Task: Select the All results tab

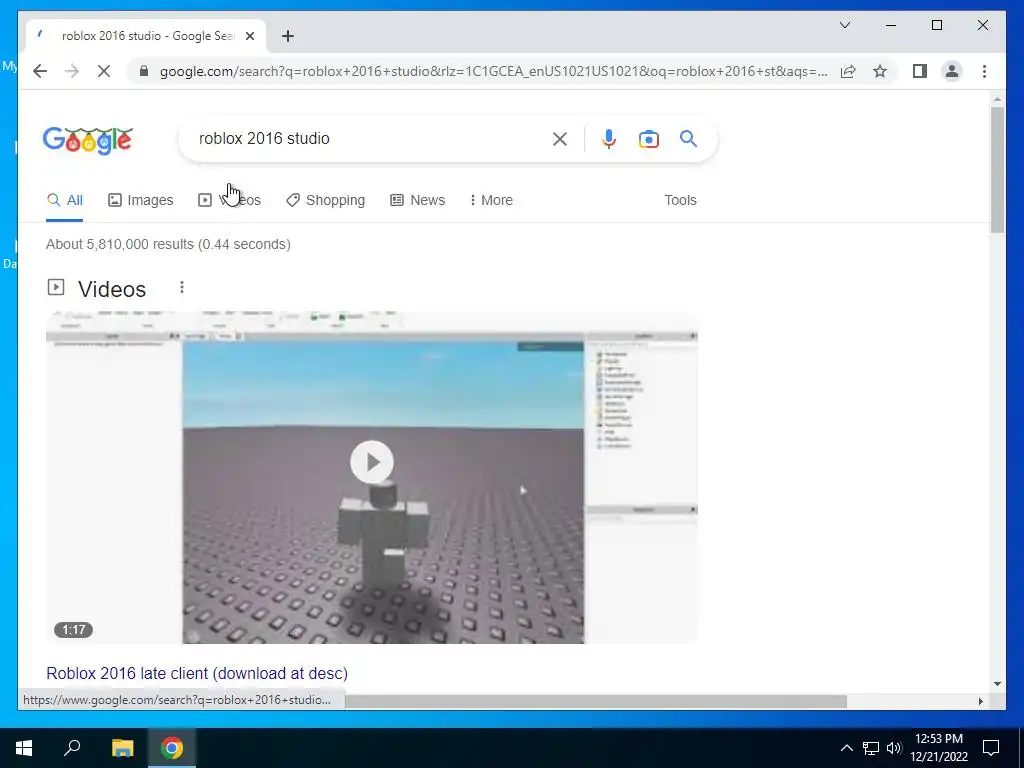Action: (65, 200)
